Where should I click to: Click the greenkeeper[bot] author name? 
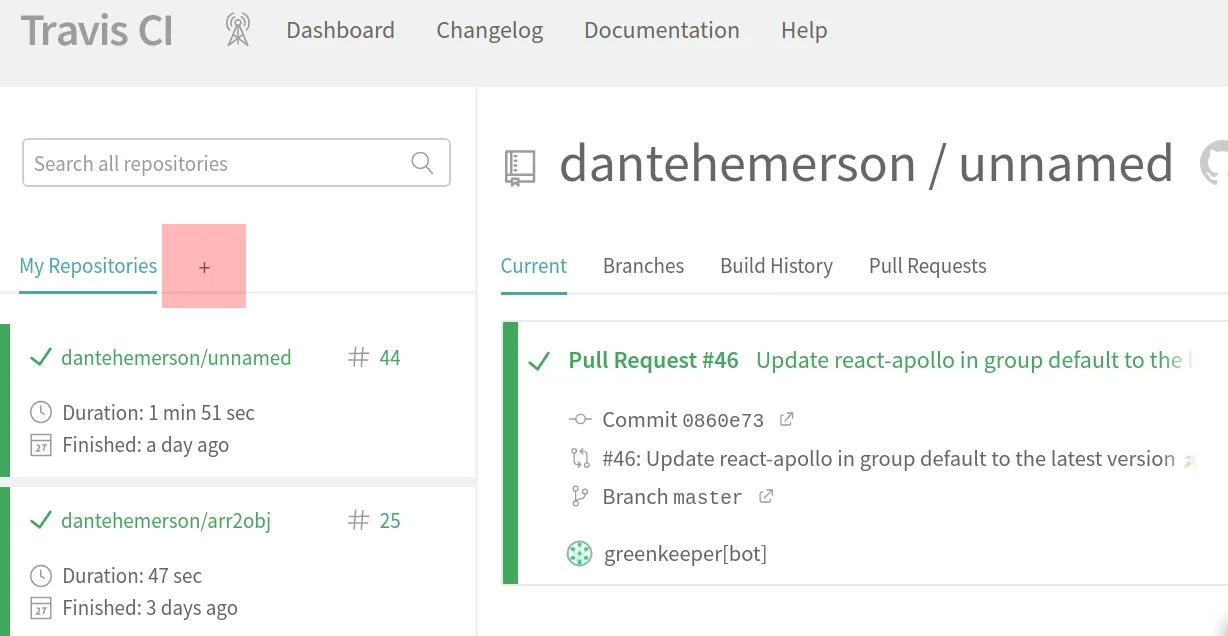pos(685,553)
